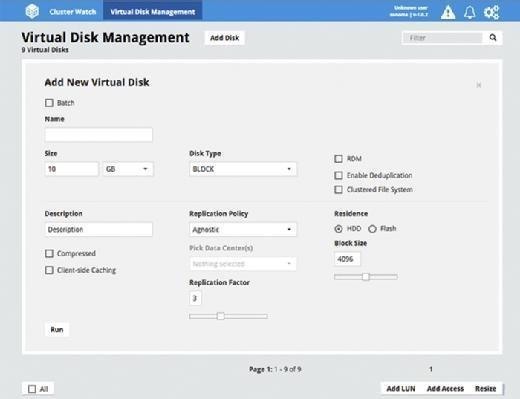Enable the Batch checkbox
520x399 pixels.
(x=49, y=103)
